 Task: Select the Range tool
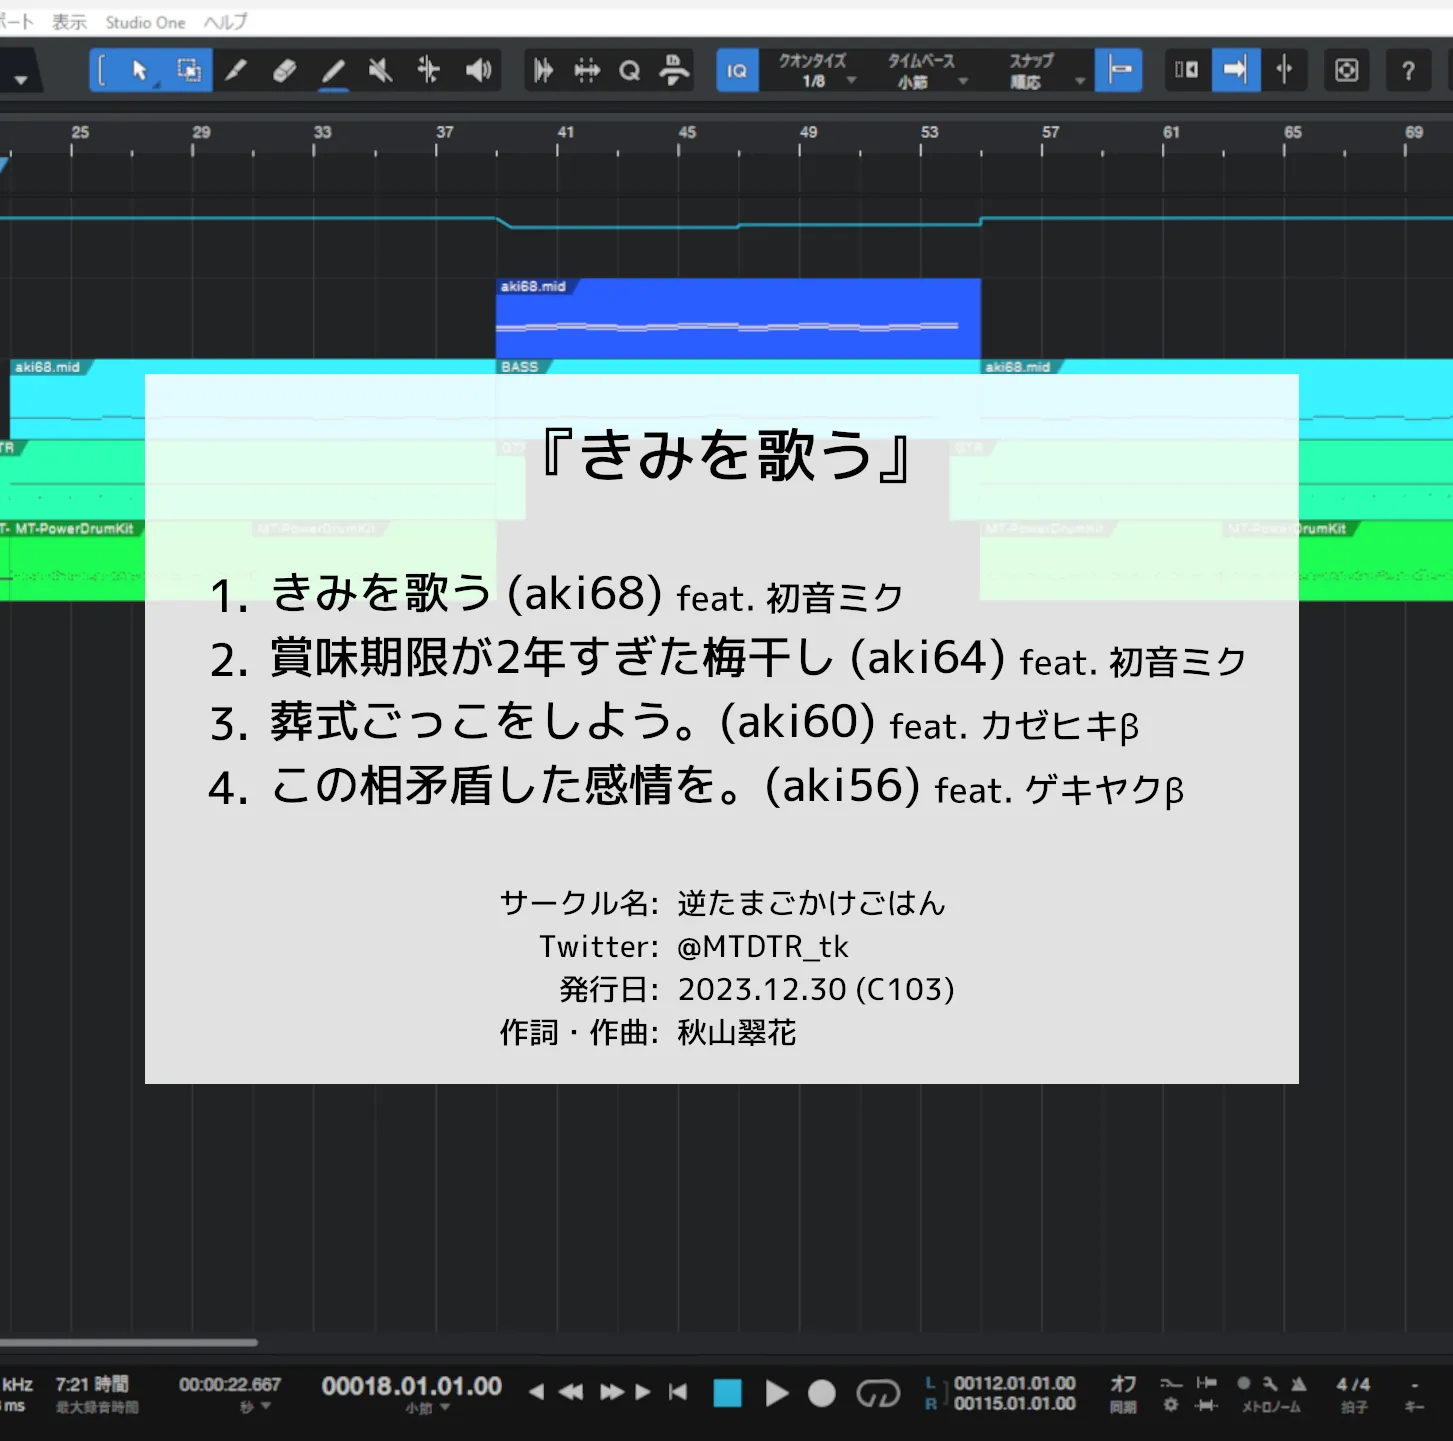[188, 70]
